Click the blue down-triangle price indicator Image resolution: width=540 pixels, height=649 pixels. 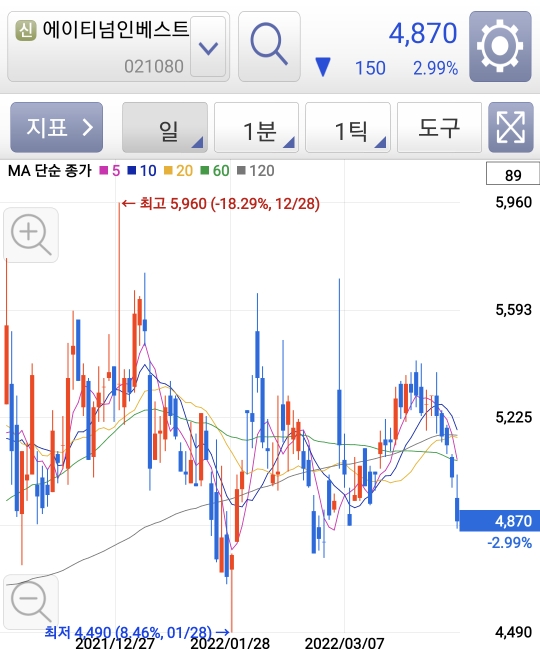coord(322,67)
